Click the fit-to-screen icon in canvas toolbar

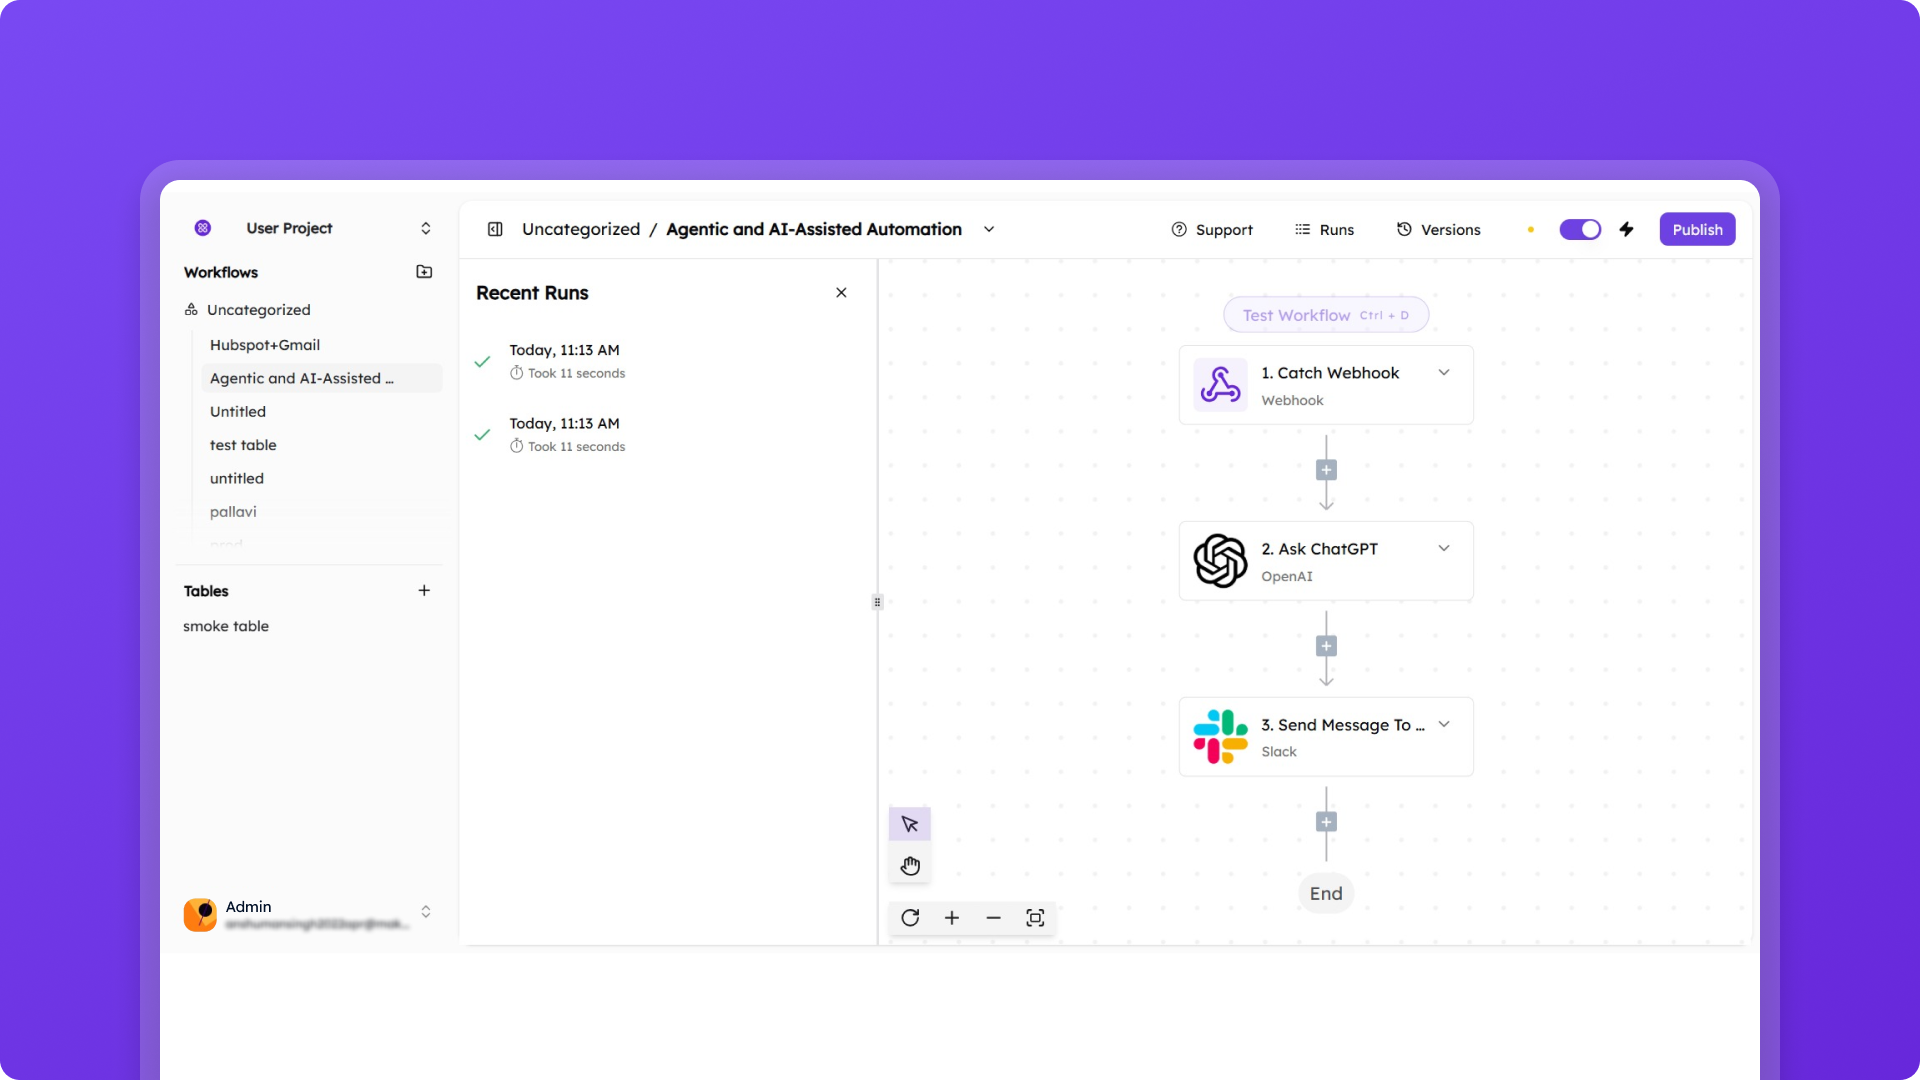pos(1035,917)
